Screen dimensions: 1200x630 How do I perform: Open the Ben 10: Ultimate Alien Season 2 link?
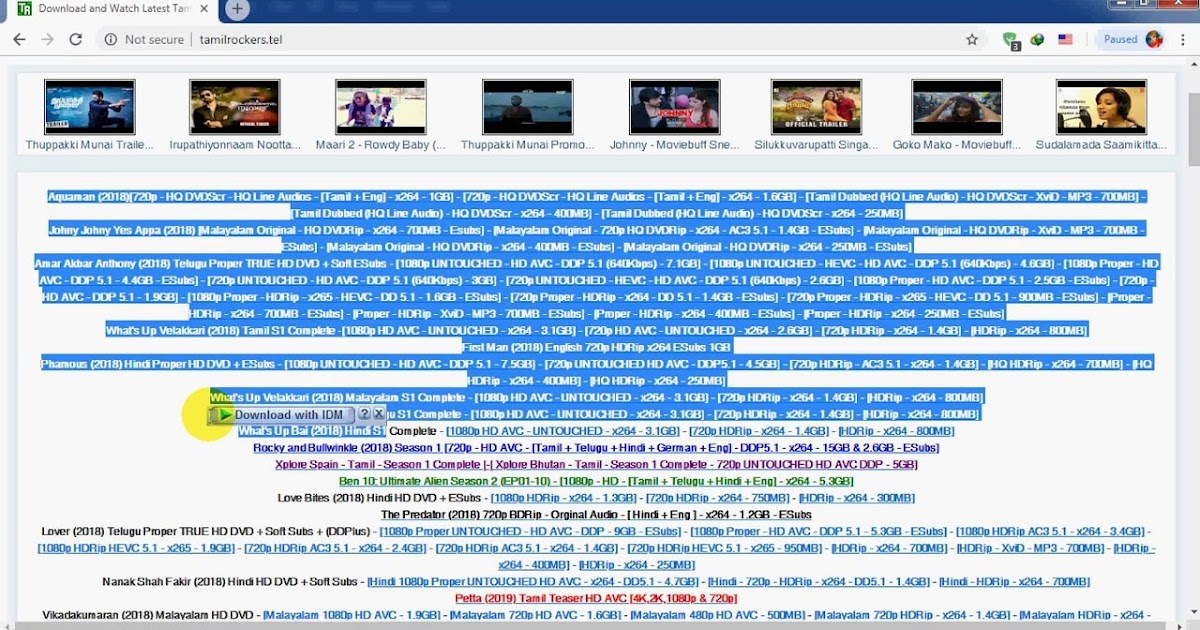(x=596, y=481)
